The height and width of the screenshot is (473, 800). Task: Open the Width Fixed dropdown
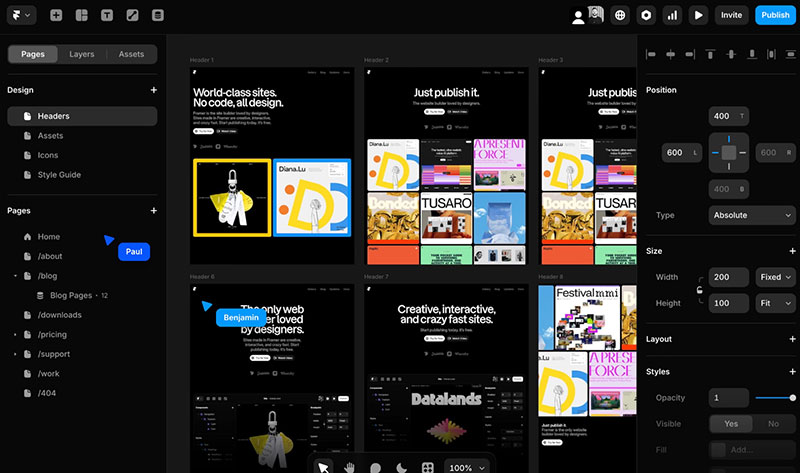pos(776,277)
